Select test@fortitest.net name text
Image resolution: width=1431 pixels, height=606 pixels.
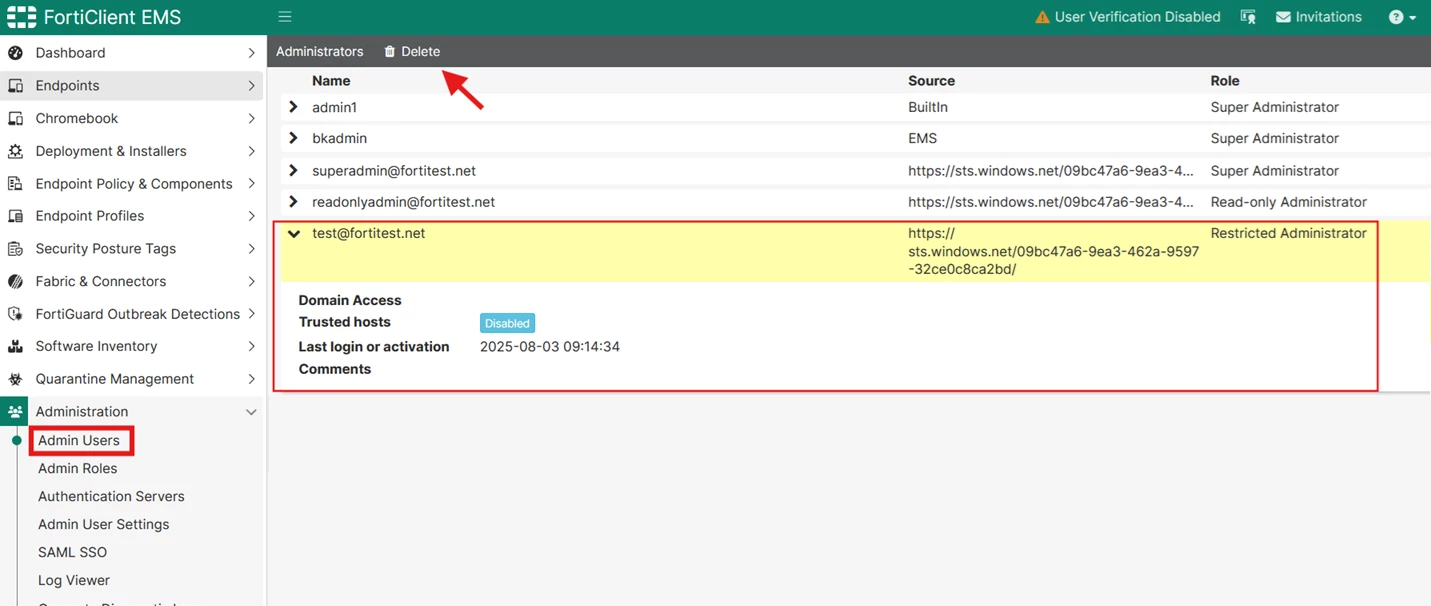369,233
